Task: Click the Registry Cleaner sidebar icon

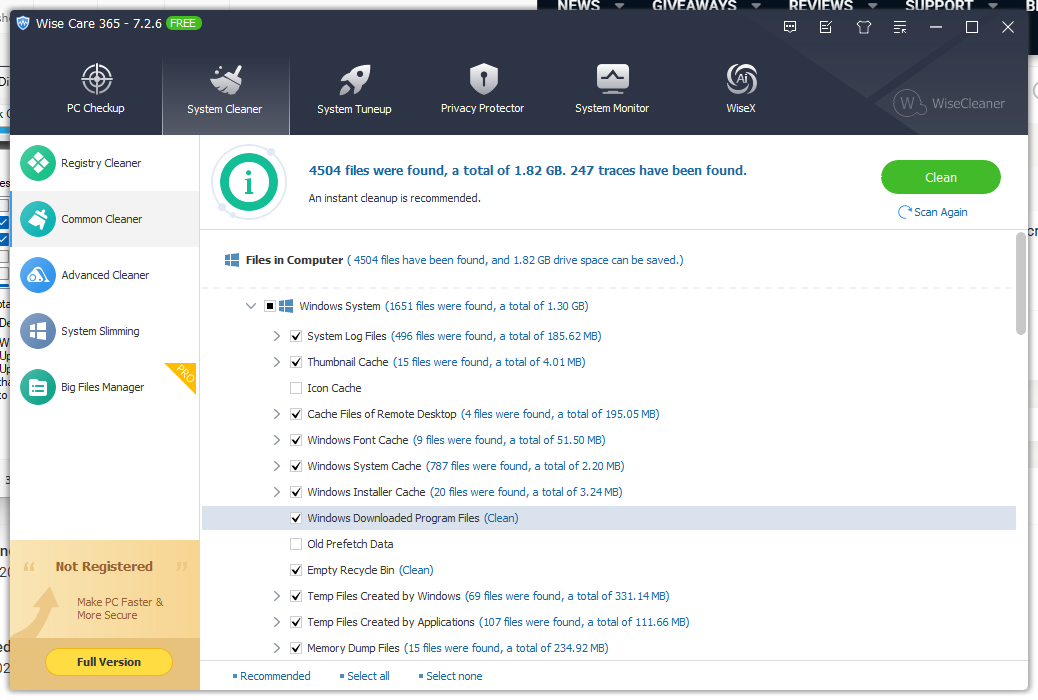Action: (x=38, y=163)
